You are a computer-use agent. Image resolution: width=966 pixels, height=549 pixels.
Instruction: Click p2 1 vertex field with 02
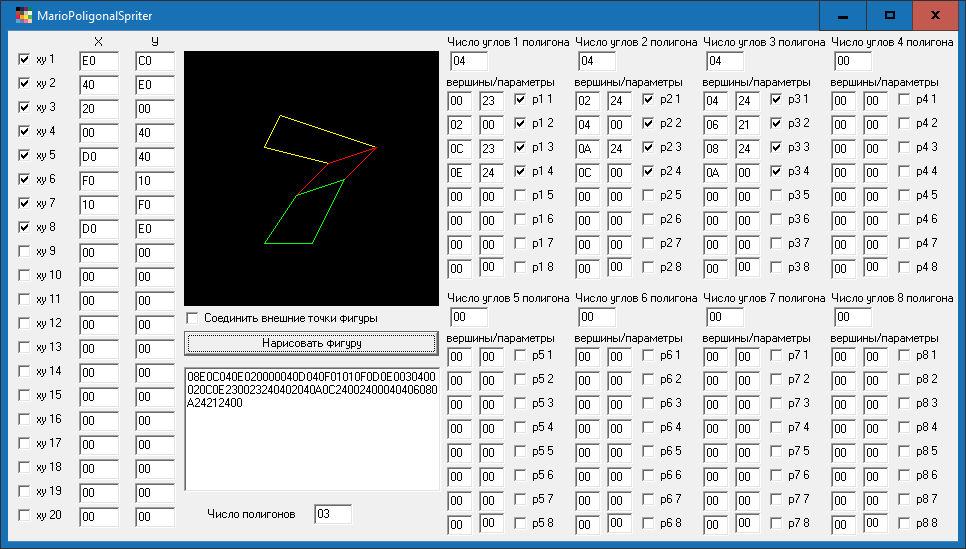(588, 101)
